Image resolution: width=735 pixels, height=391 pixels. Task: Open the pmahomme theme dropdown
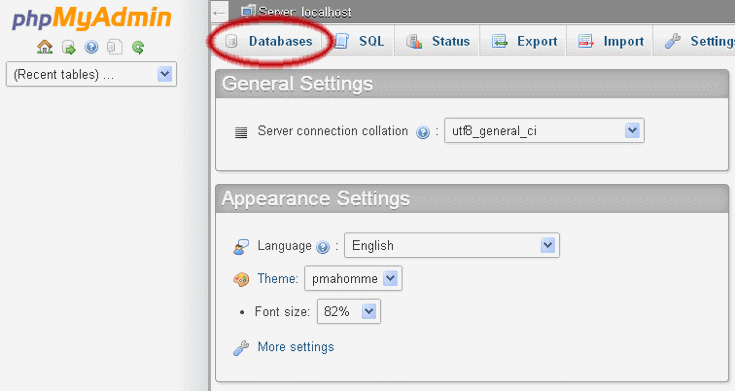[x=353, y=278]
